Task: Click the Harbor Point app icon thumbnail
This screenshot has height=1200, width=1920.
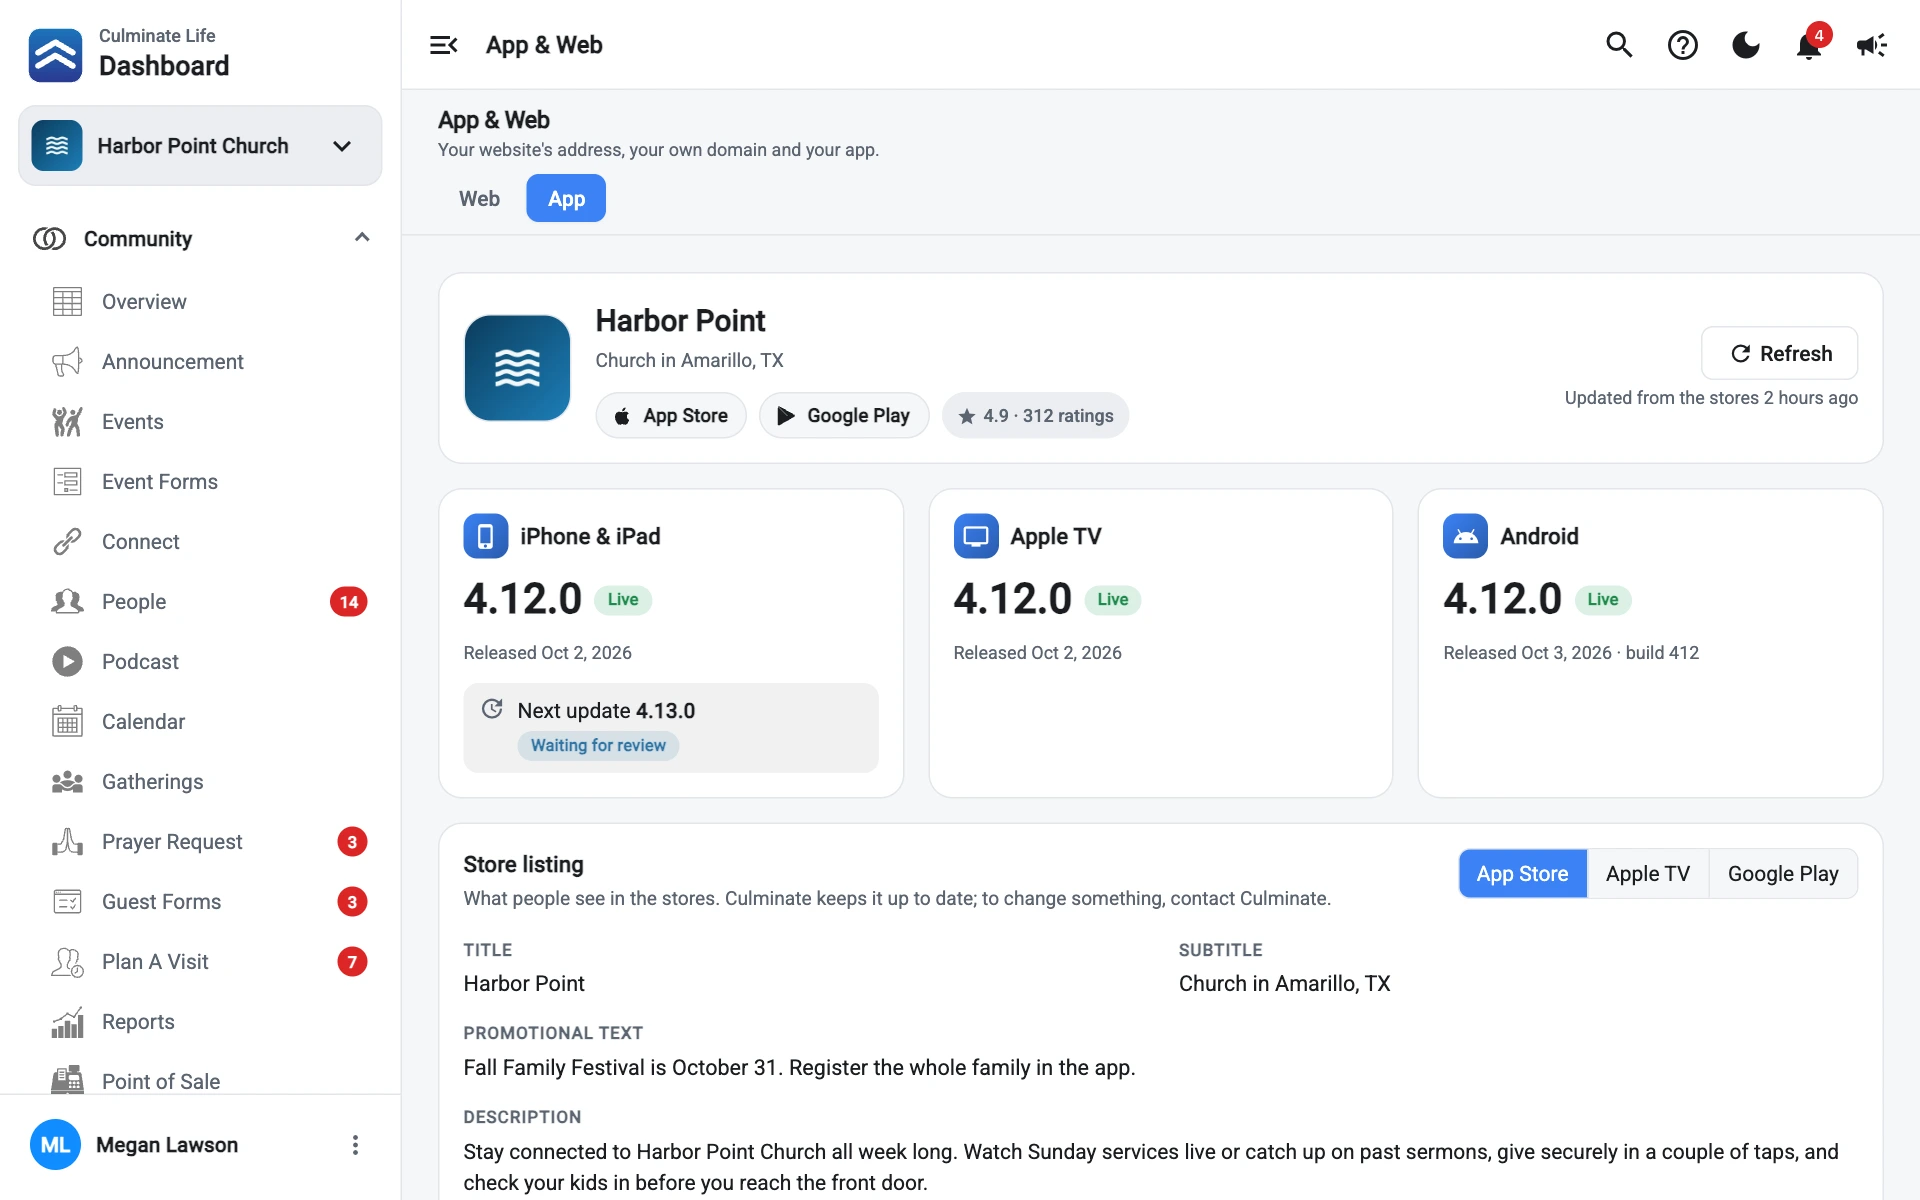Action: pyautogui.click(x=517, y=368)
